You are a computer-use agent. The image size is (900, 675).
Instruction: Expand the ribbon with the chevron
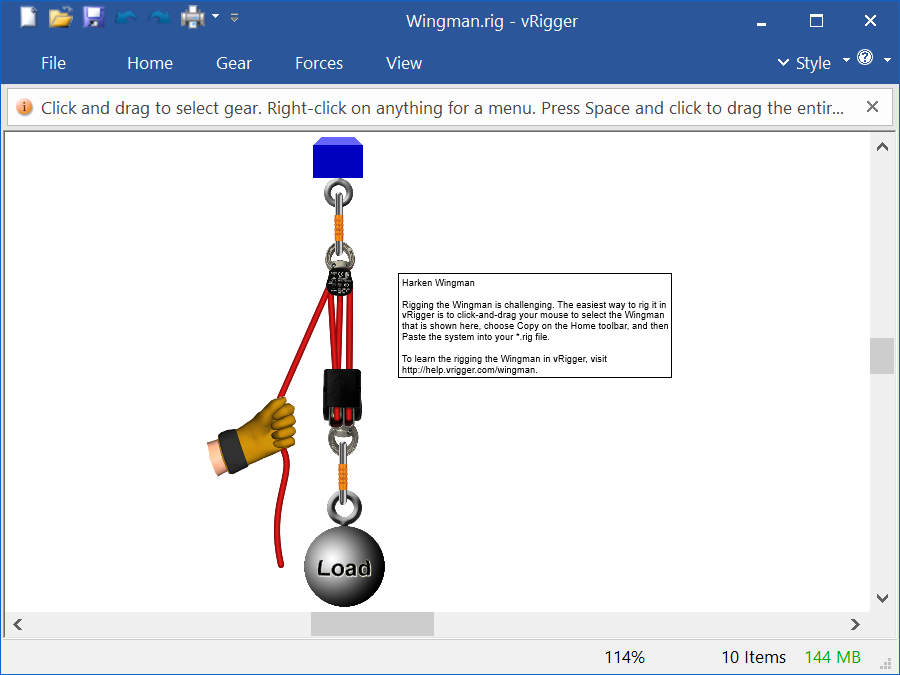(783, 63)
